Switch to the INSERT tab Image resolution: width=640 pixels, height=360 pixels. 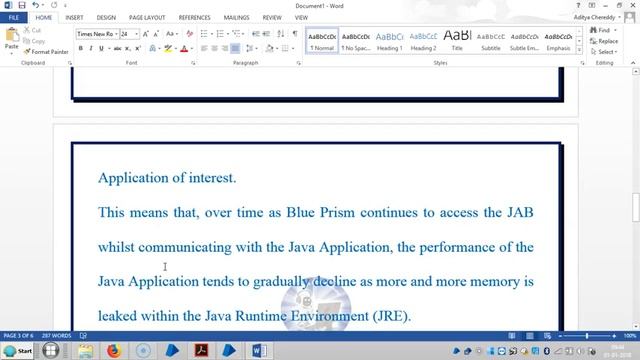coord(74,18)
